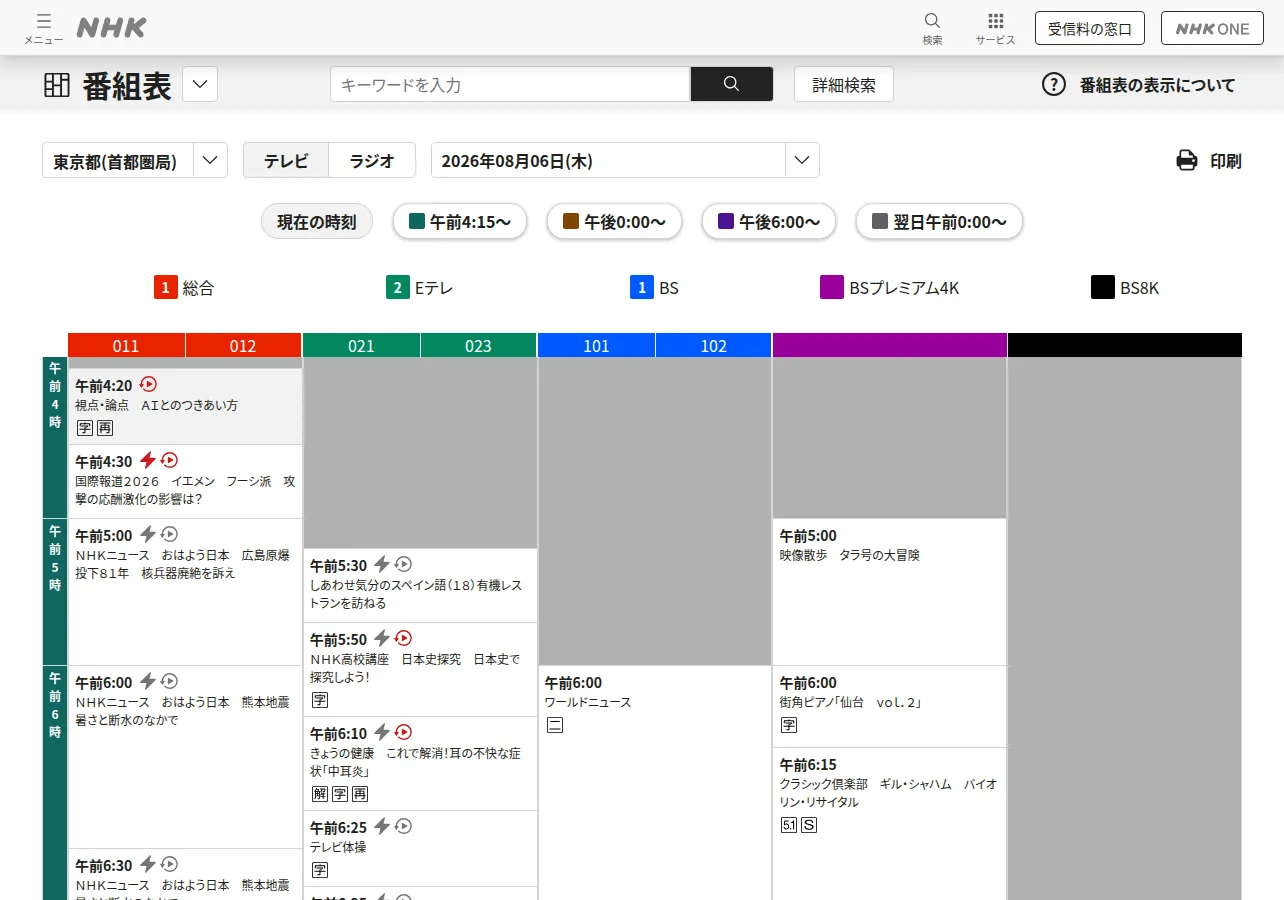Open 詳細検索 advanced search
1284x900 pixels.
844,85
